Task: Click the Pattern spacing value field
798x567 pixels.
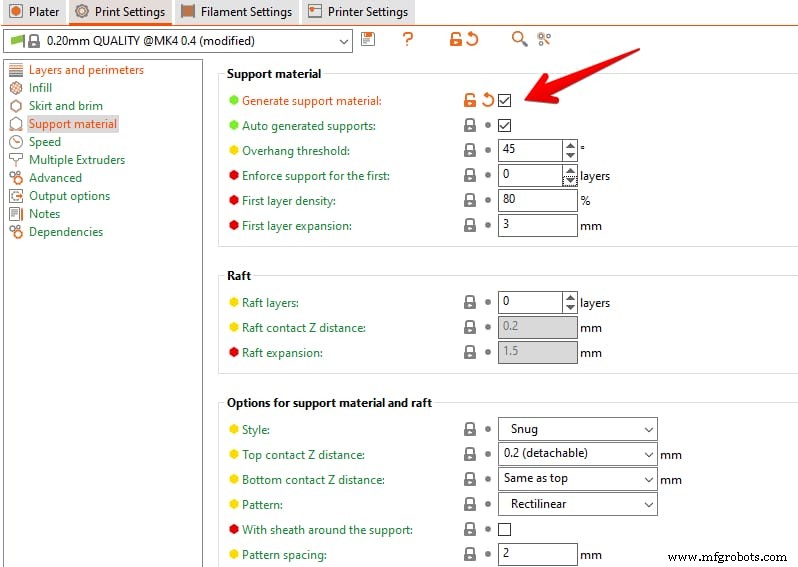Action: [537, 554]
